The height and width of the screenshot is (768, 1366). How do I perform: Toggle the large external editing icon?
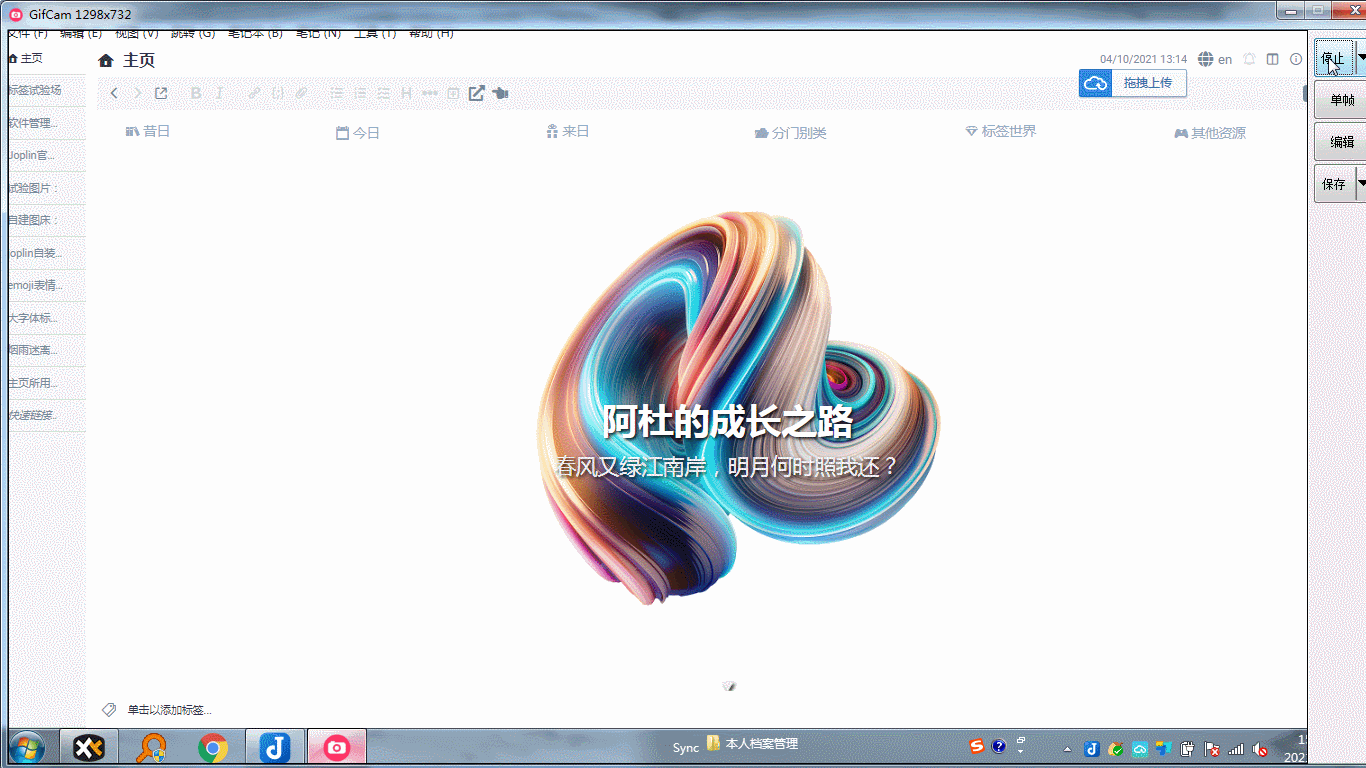tap(477, 93)
